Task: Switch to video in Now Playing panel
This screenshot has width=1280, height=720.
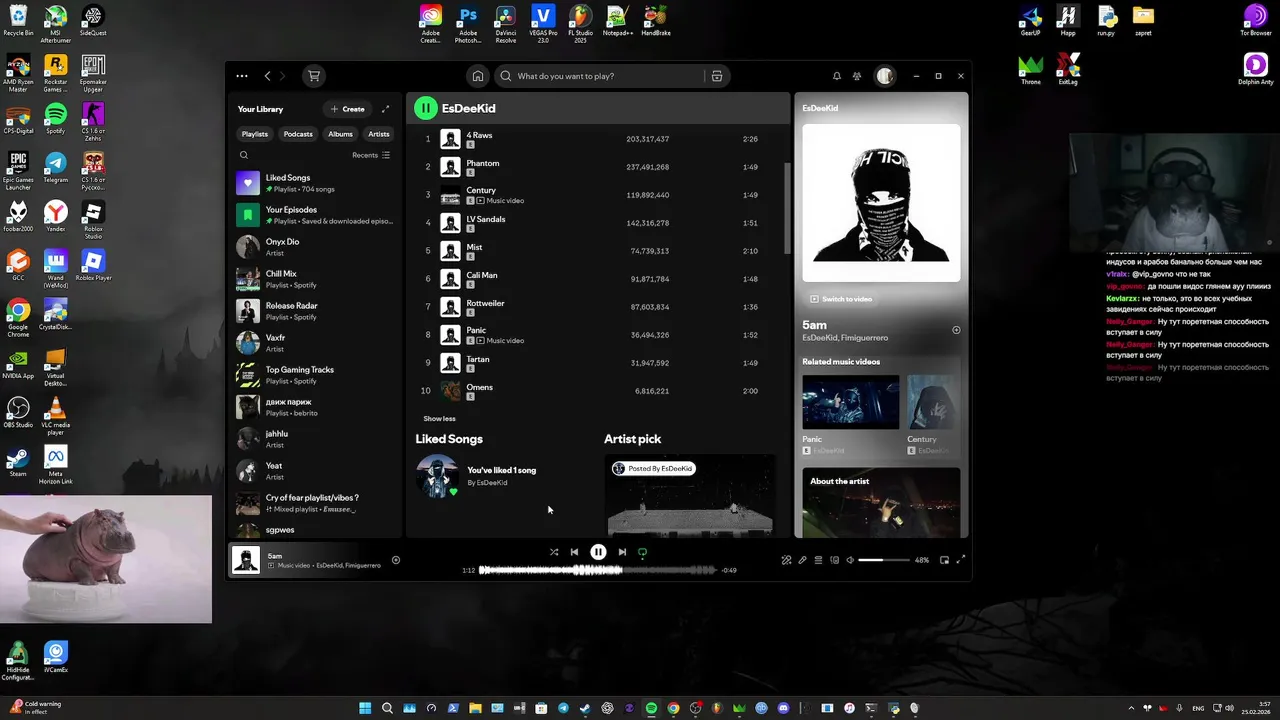Action: (x=841, y=299)
